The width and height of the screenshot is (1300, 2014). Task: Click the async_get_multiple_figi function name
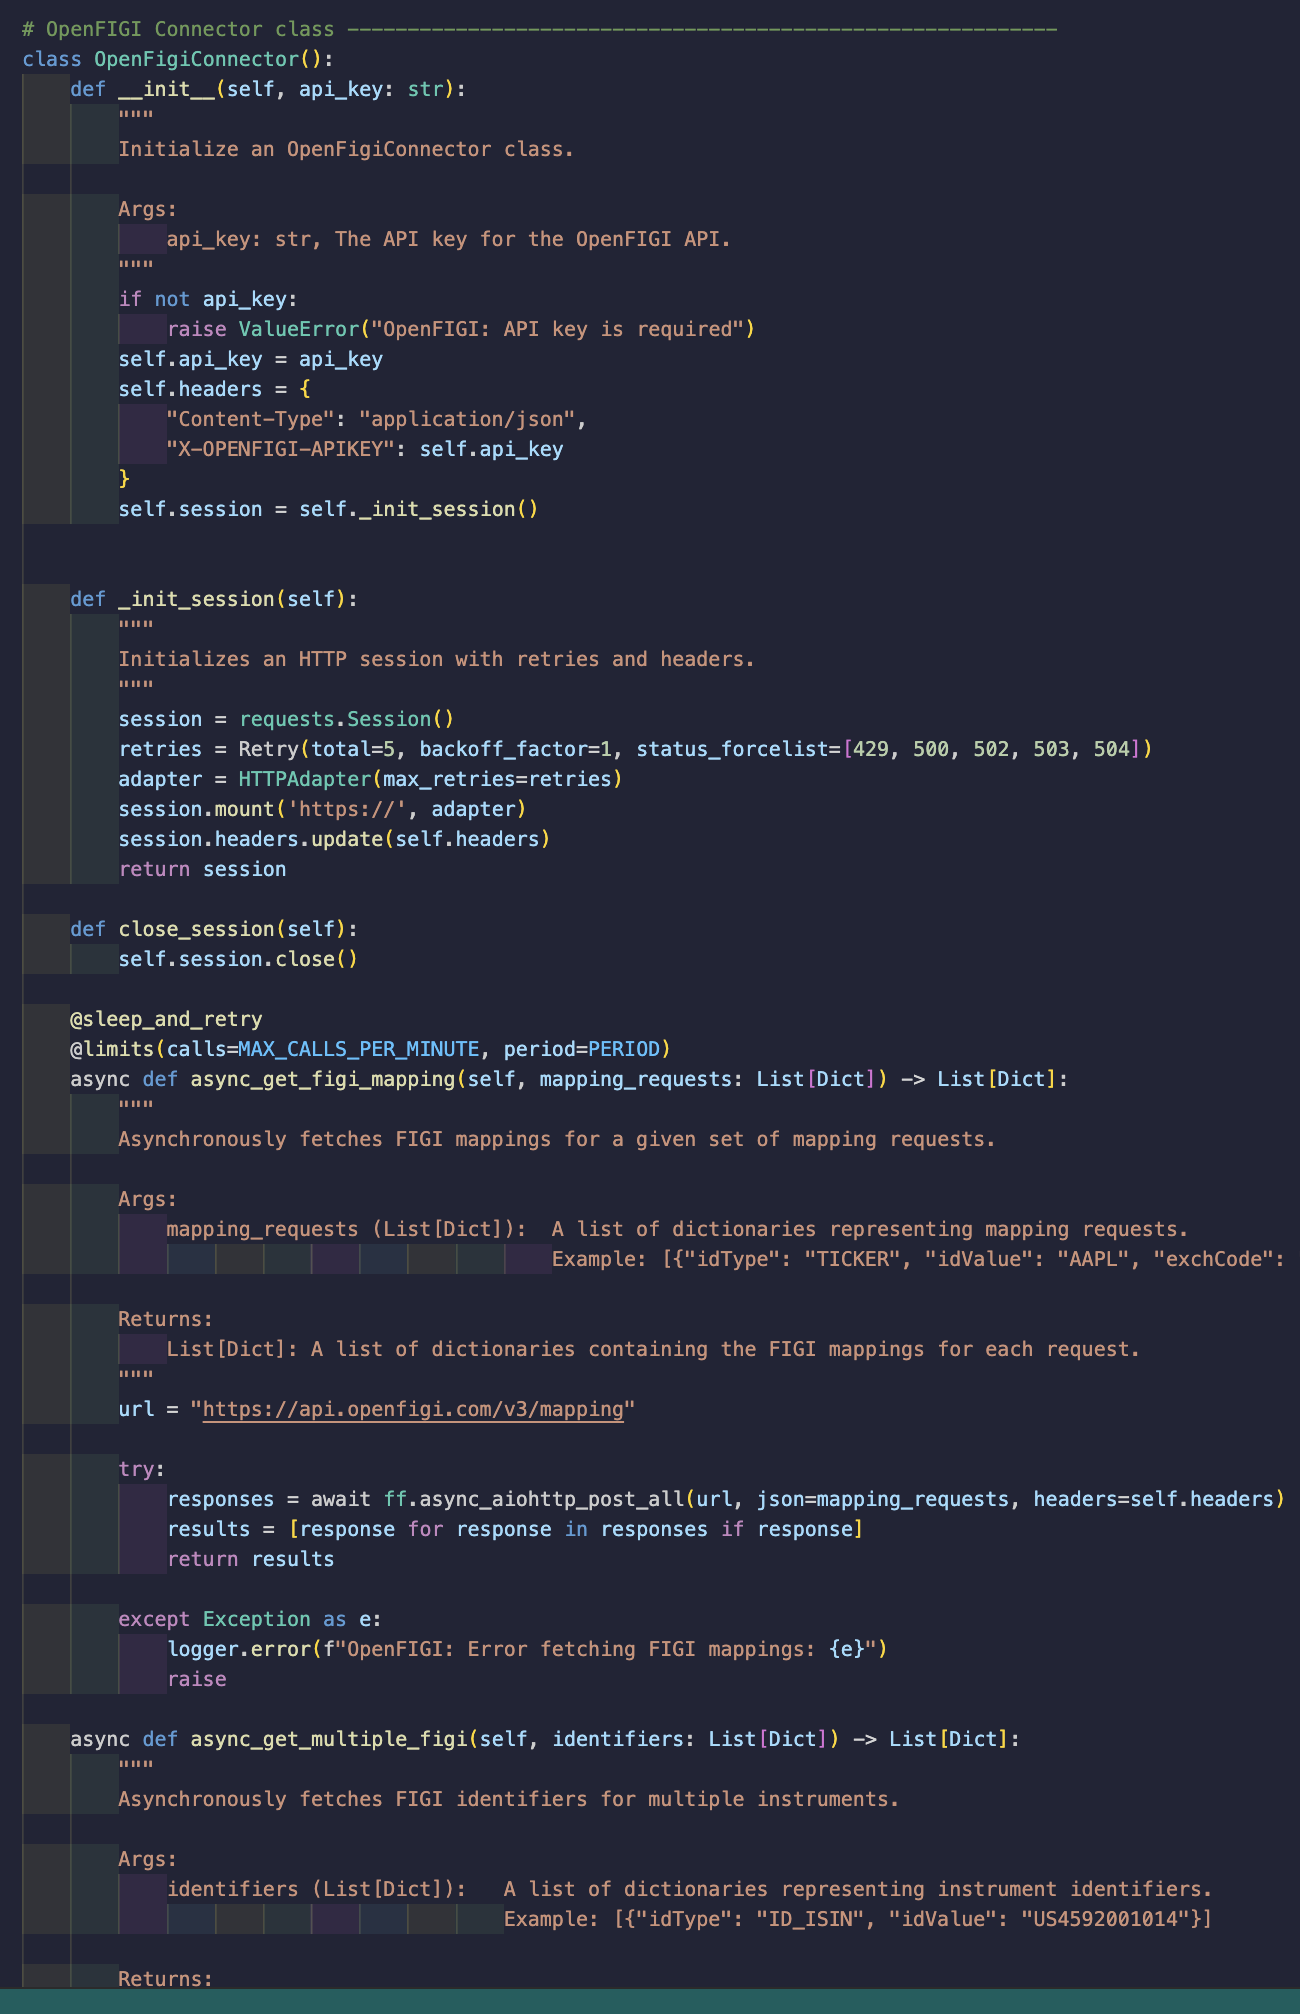[x=329, y=1739]
